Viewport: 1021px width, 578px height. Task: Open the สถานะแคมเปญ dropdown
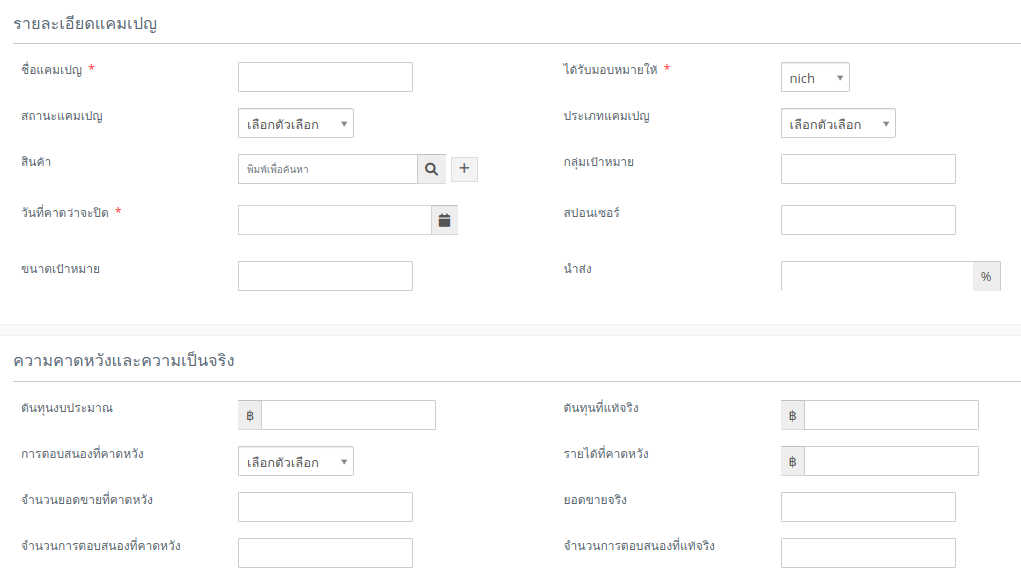tap(296, 124)
